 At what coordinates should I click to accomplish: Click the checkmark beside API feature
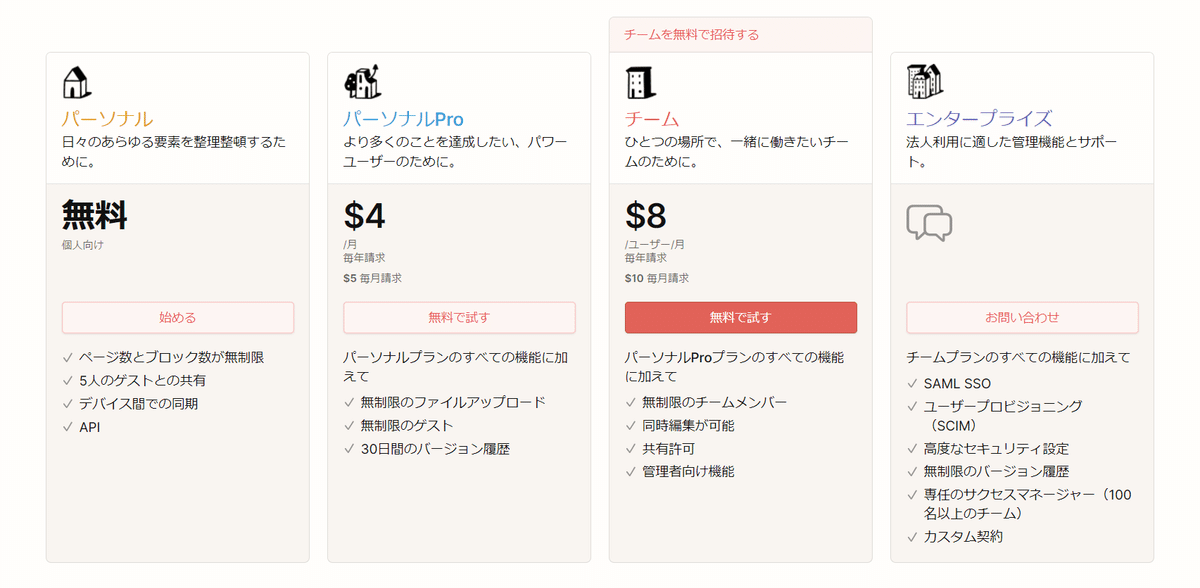click(68, 427)
